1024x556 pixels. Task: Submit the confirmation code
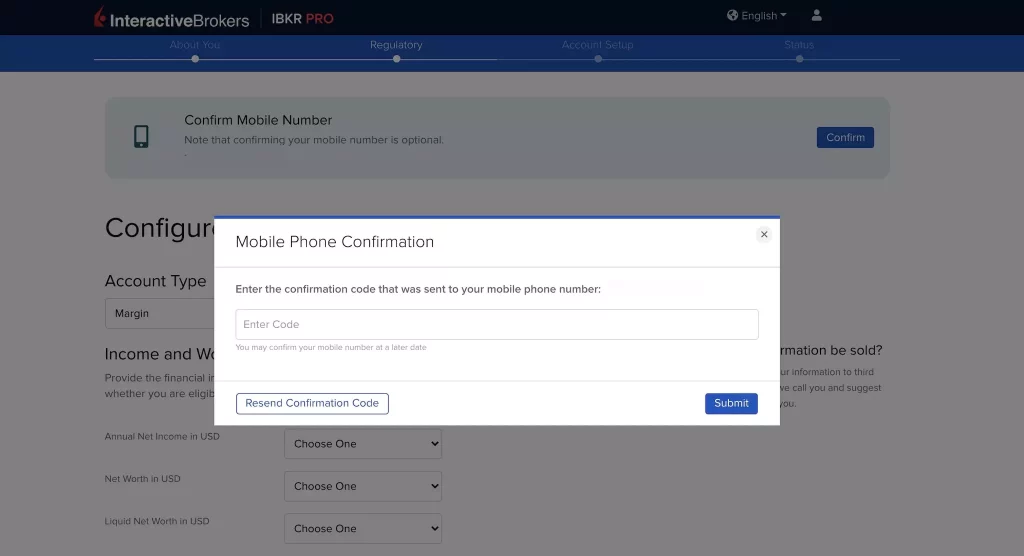coord(731,403)
